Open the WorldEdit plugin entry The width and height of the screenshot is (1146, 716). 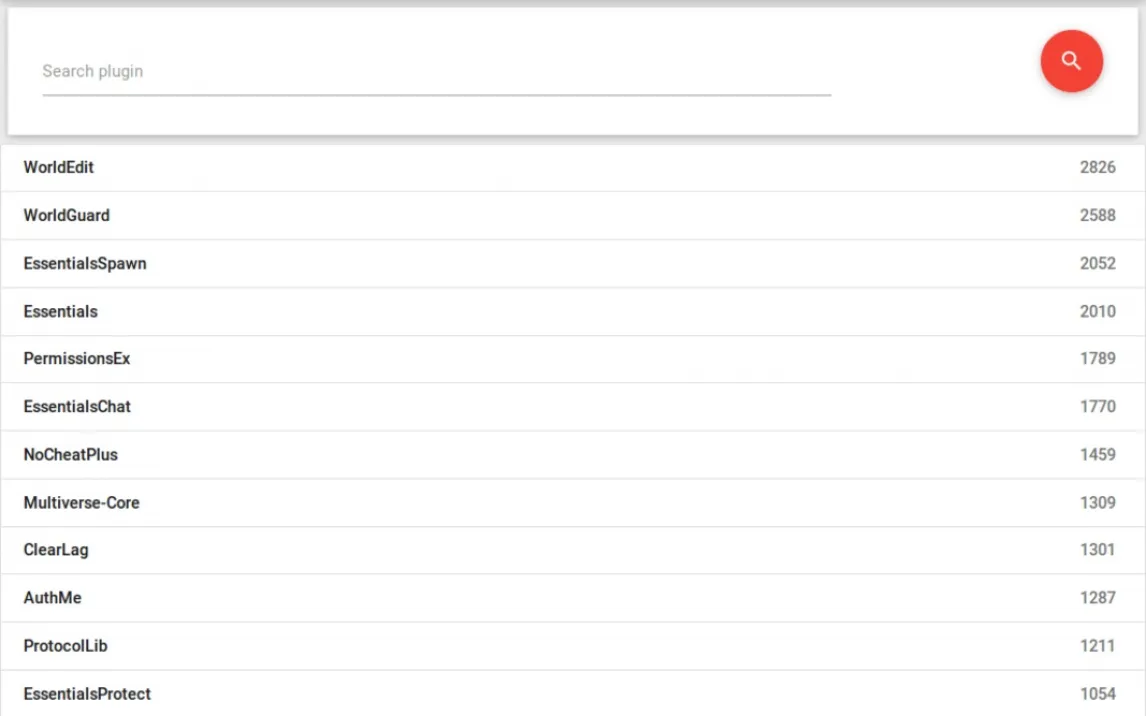tap(59, 167)
